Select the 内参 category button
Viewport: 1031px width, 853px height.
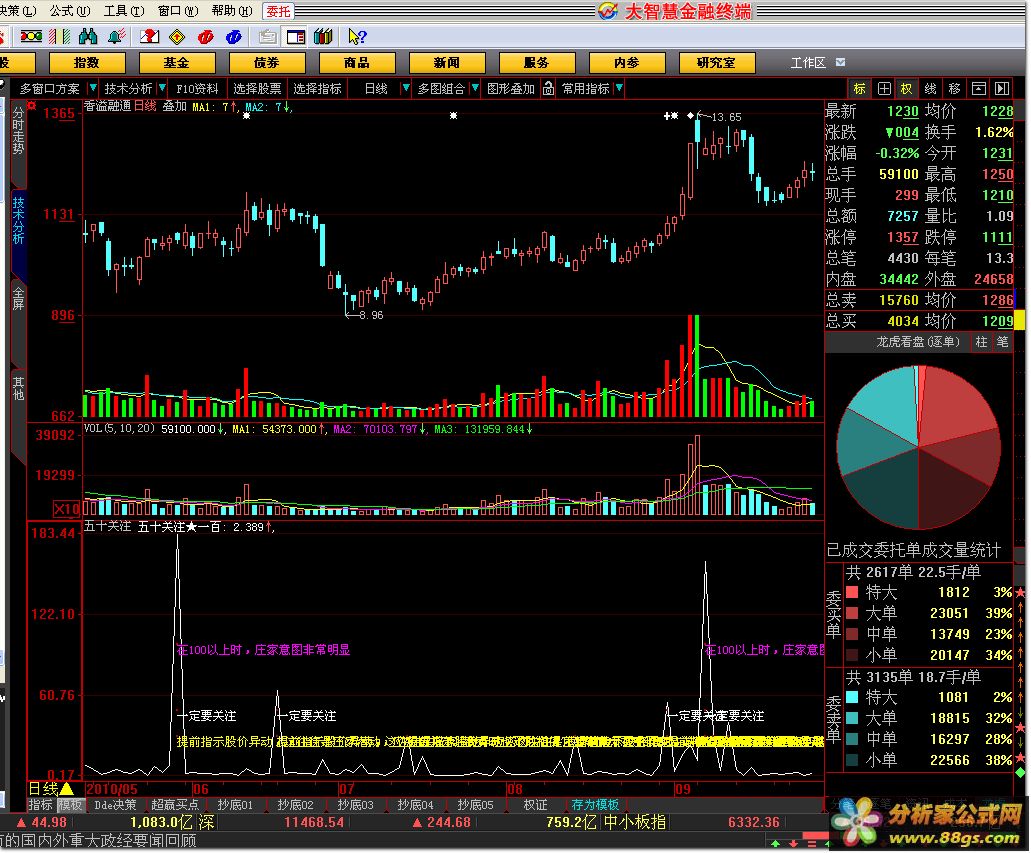pyautogui.click(x=627, y=62)
